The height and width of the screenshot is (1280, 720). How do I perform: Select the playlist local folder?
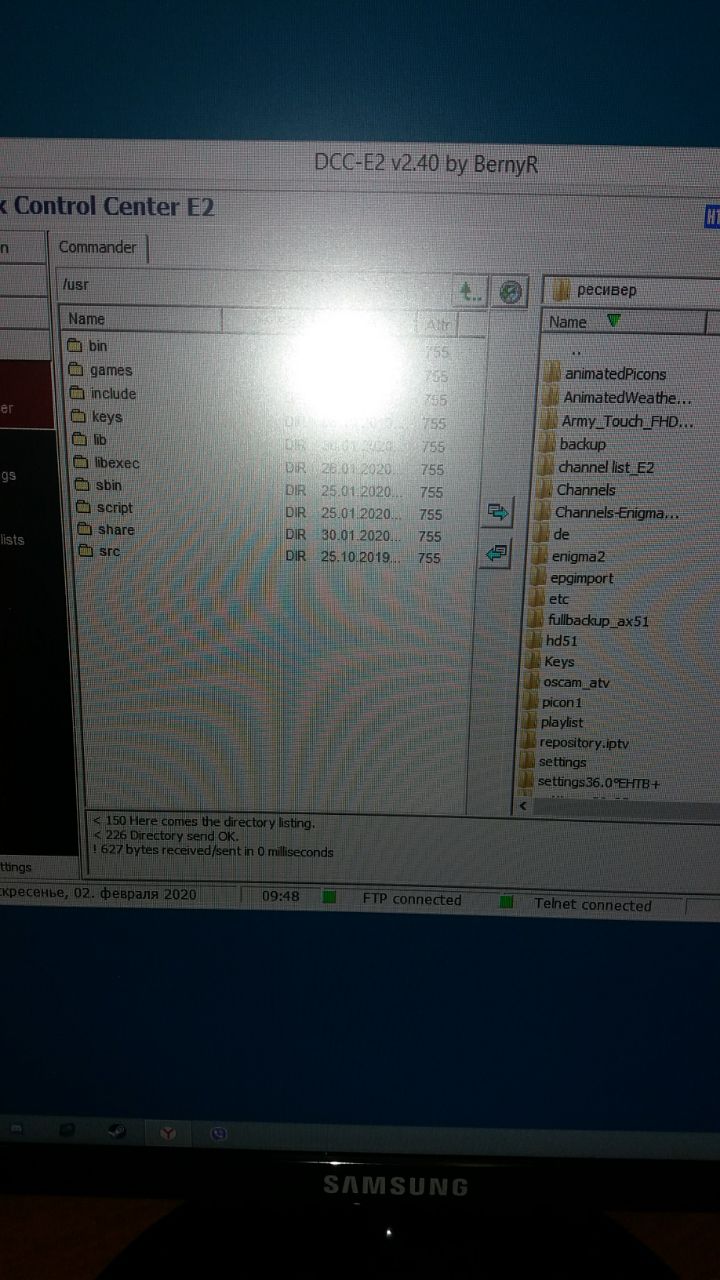[552, 723]
